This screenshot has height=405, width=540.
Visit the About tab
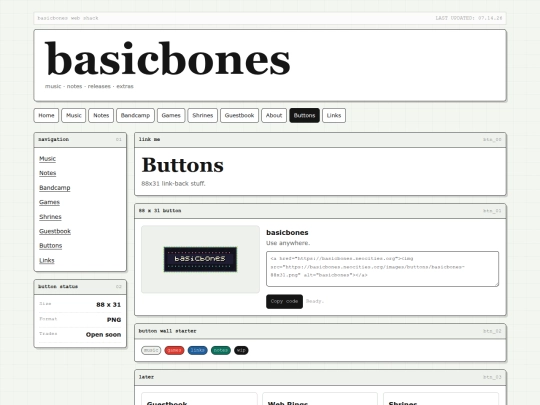(274, 115)
